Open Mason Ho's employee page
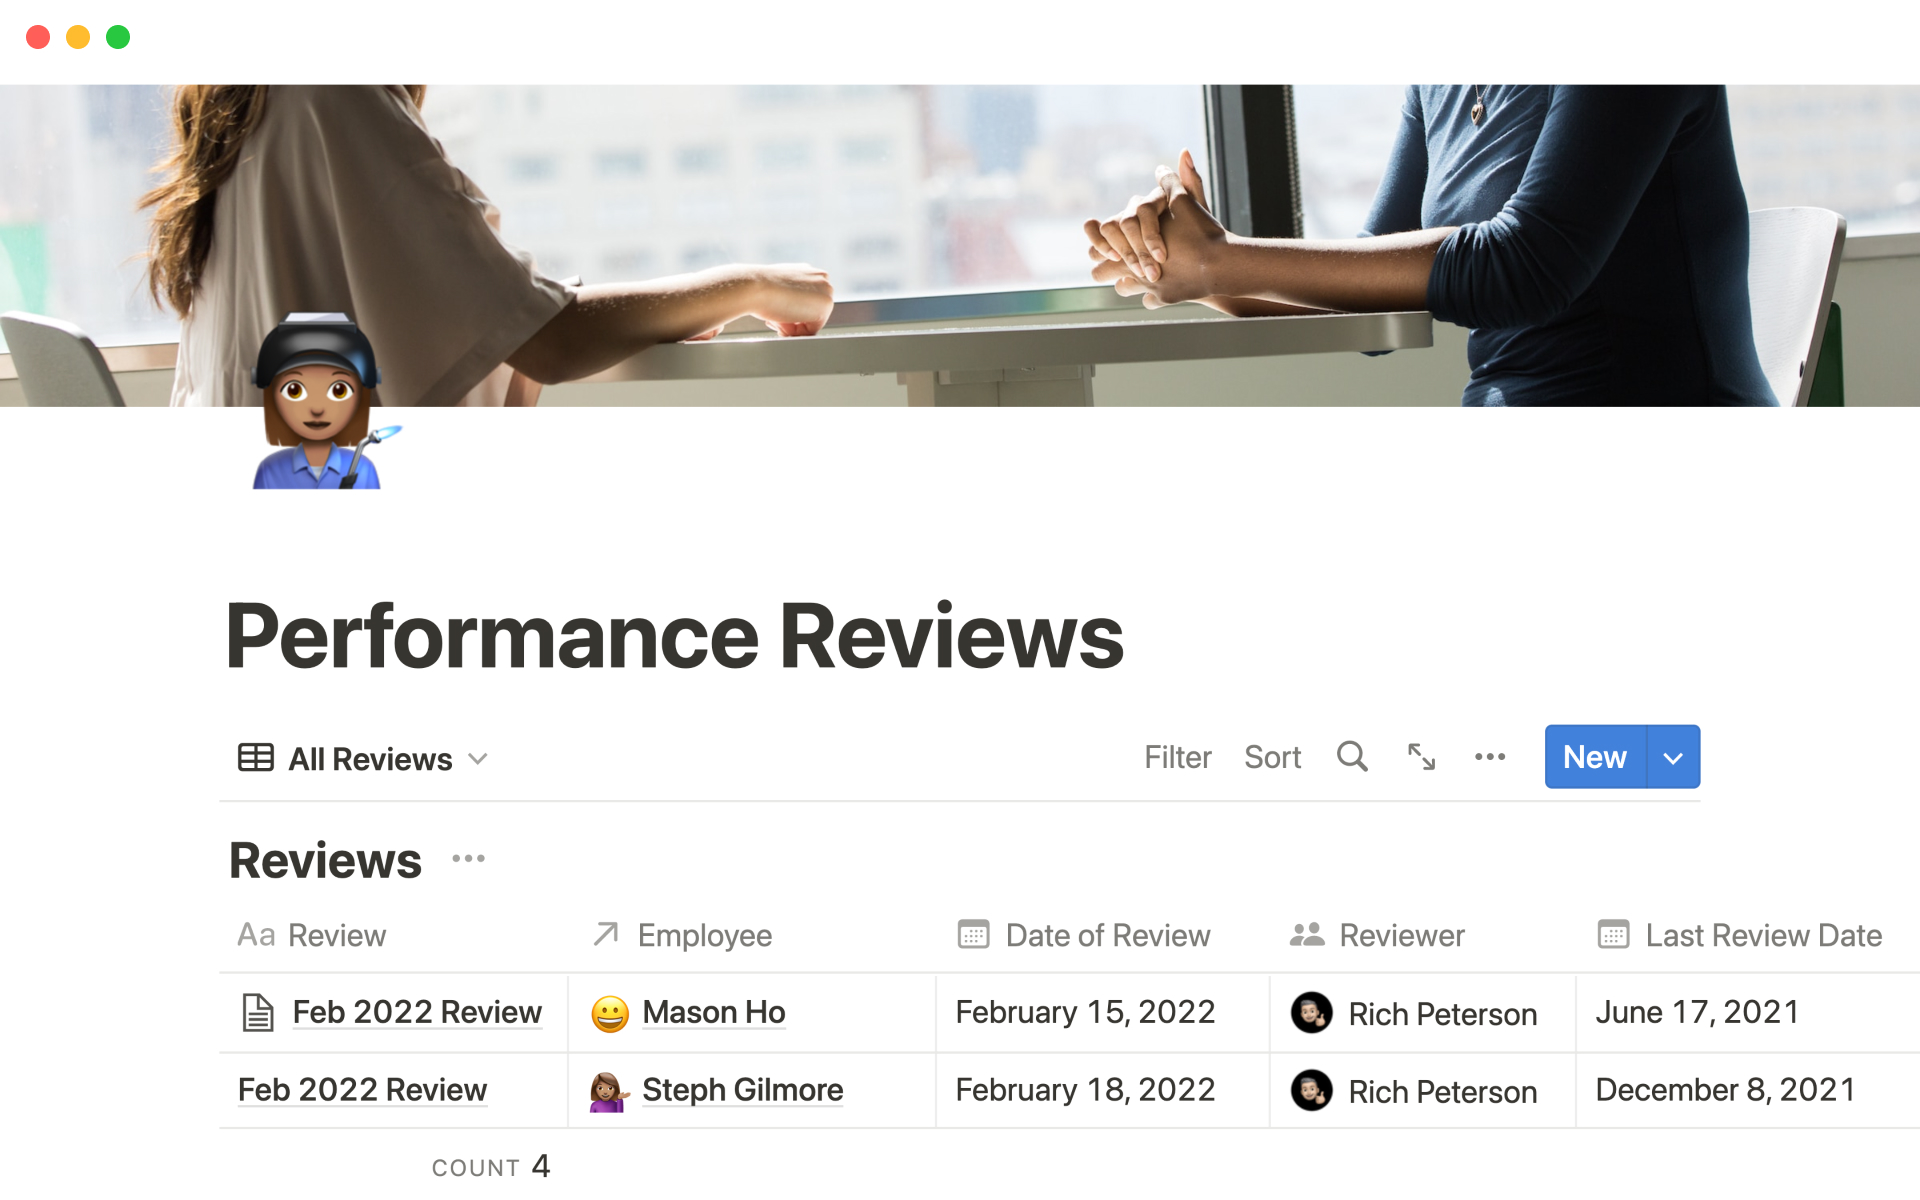The height and width of the screenshot is (1200, 1920). tap(713, 1012)
